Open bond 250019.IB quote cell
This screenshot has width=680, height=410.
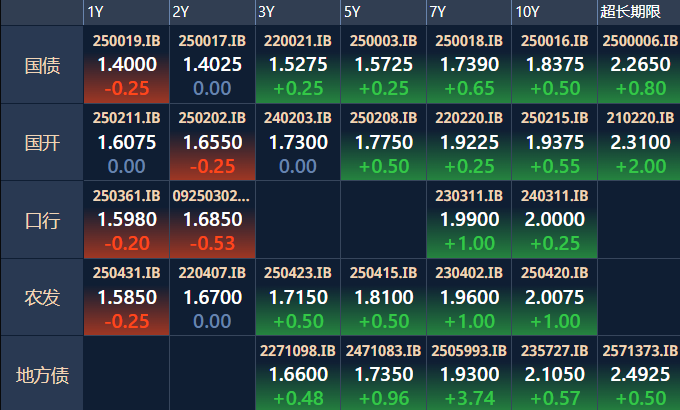(125, 64)
